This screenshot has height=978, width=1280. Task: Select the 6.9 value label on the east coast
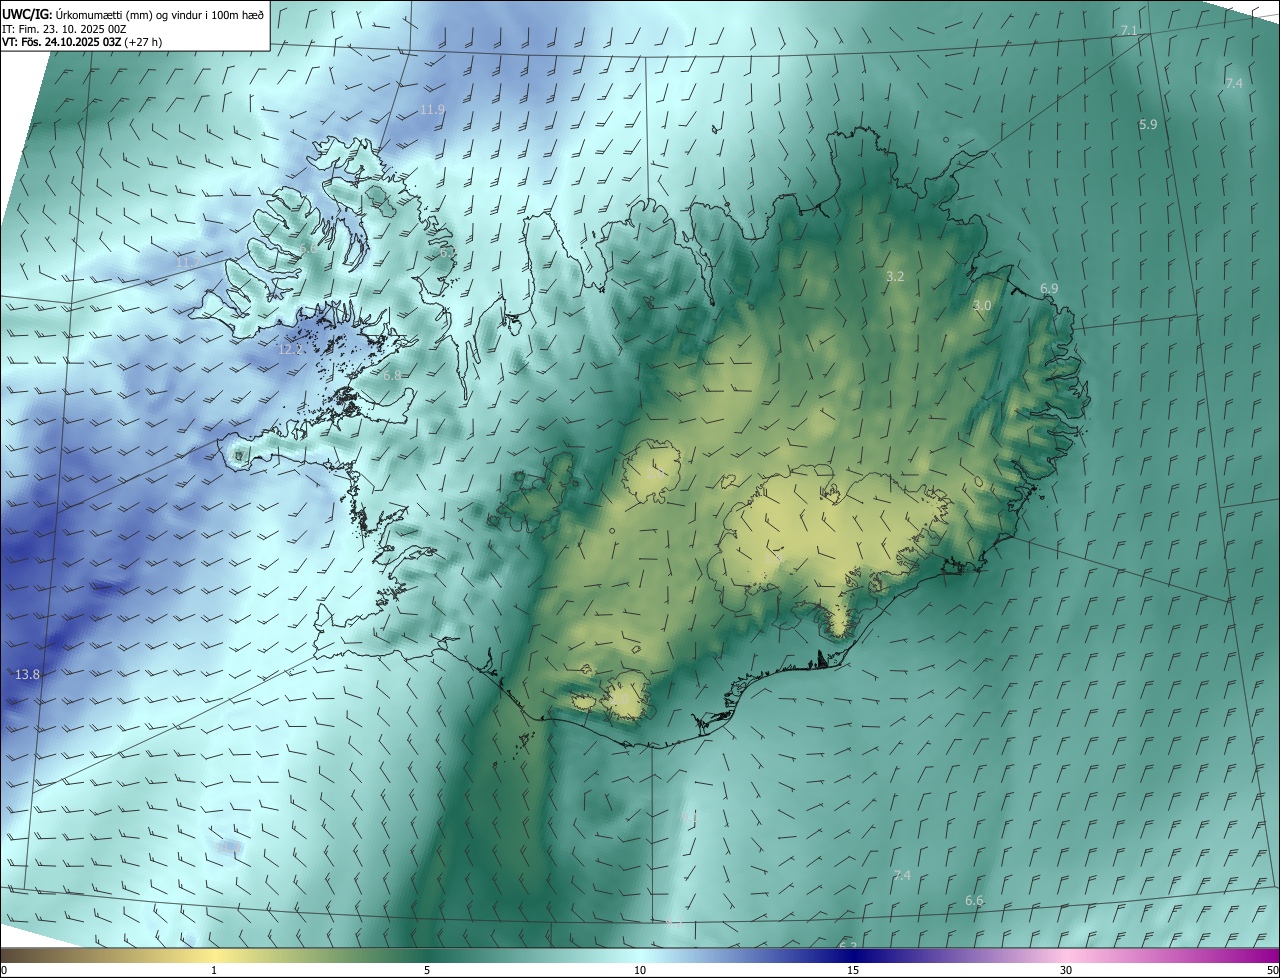click(x=1049, y=289)
